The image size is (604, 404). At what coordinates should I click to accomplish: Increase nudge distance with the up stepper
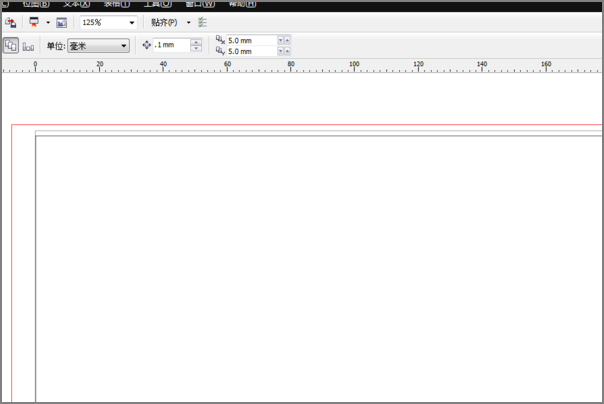coord(196,42)
